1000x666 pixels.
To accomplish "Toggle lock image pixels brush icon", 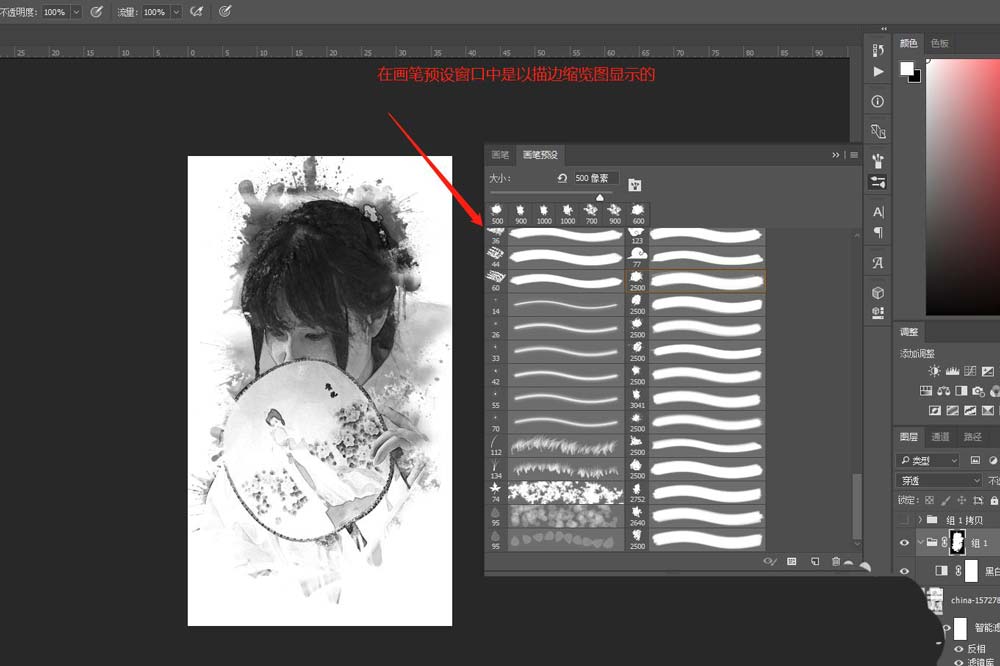I will 946,500.
